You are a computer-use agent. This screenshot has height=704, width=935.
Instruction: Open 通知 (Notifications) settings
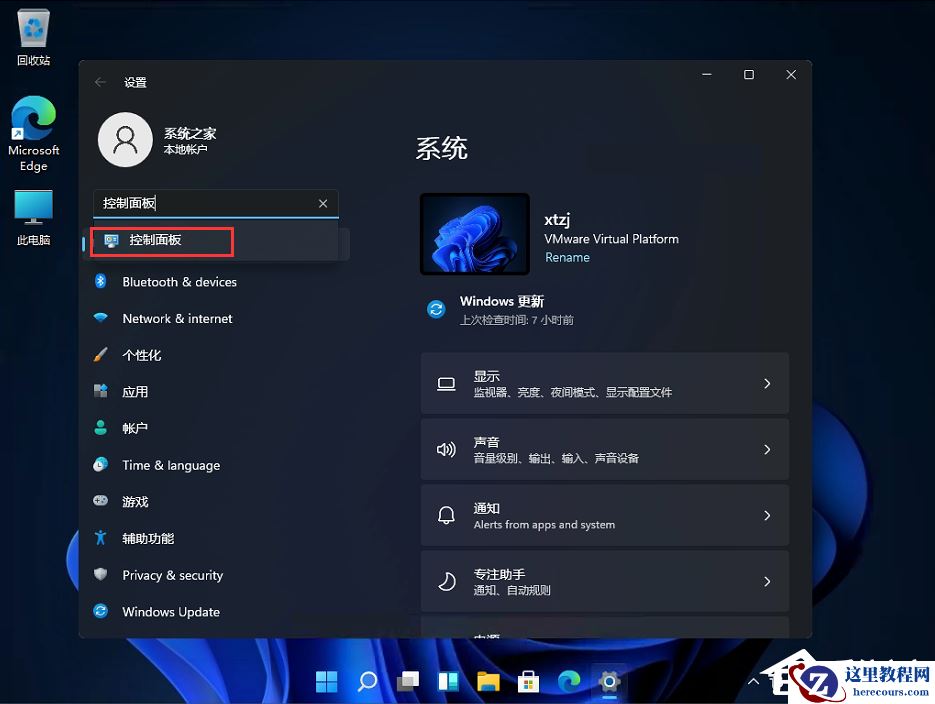604,515
